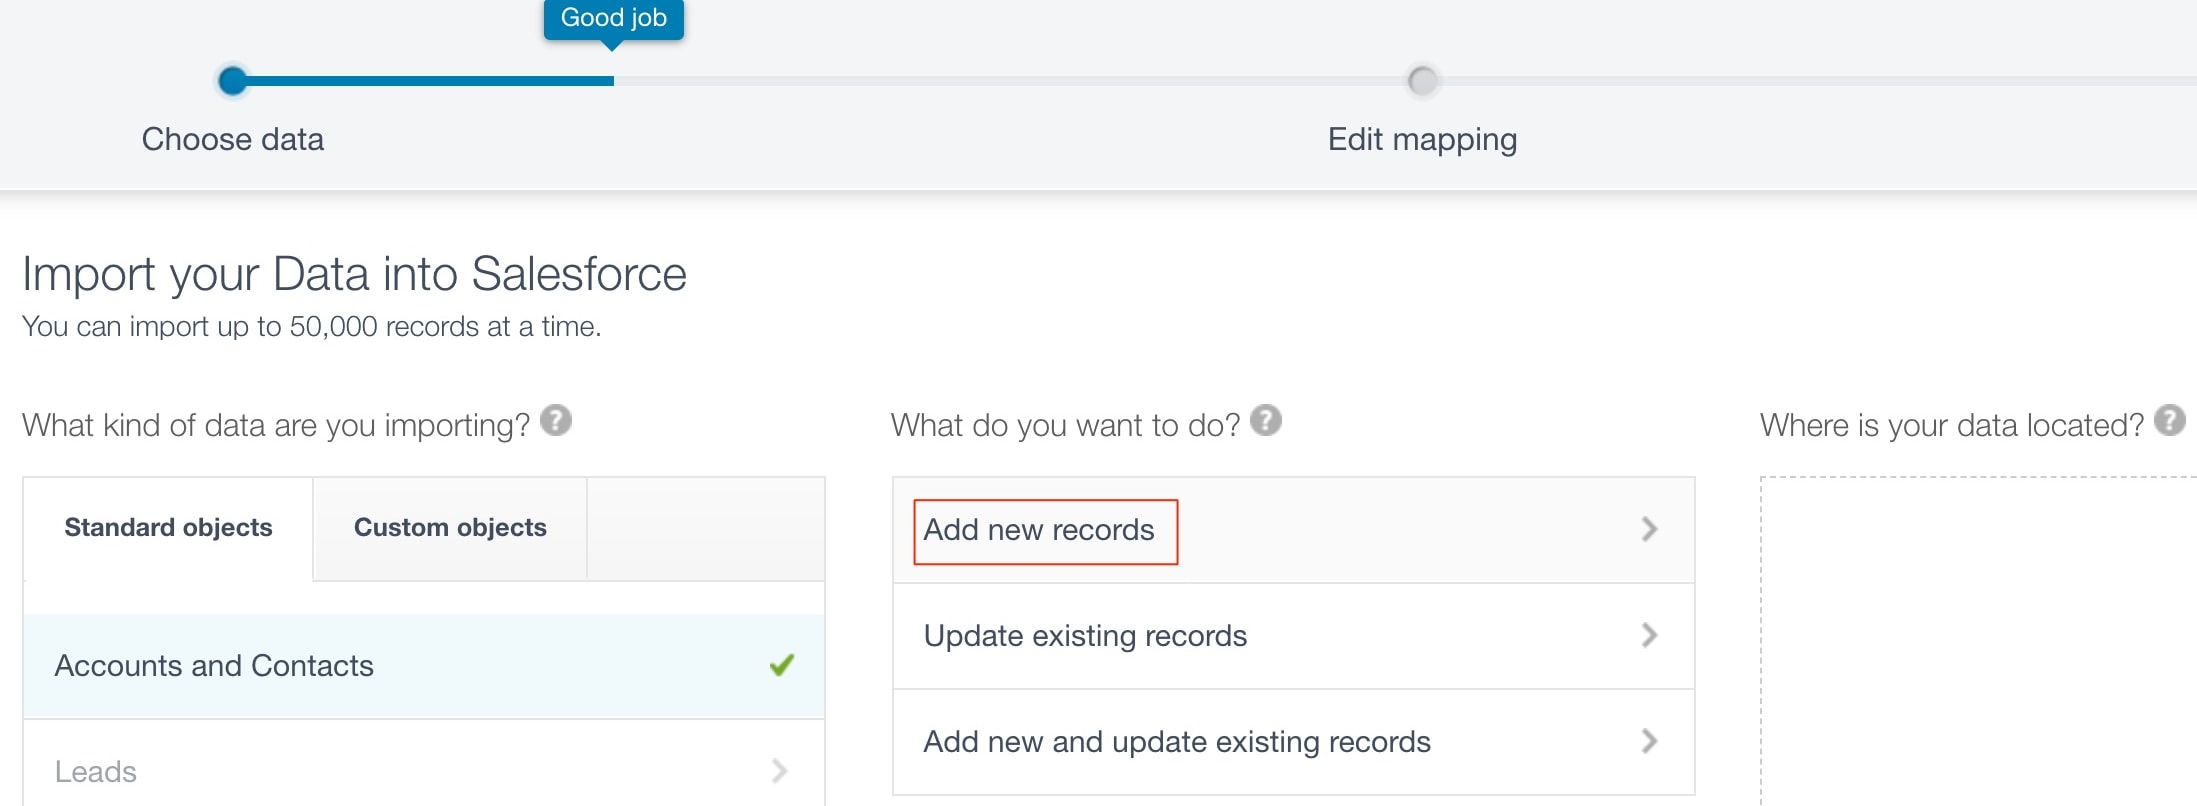The image size is (2197, 806).
Task: Open help for 'What do you want to do?'
Action: coord(1266,420)
